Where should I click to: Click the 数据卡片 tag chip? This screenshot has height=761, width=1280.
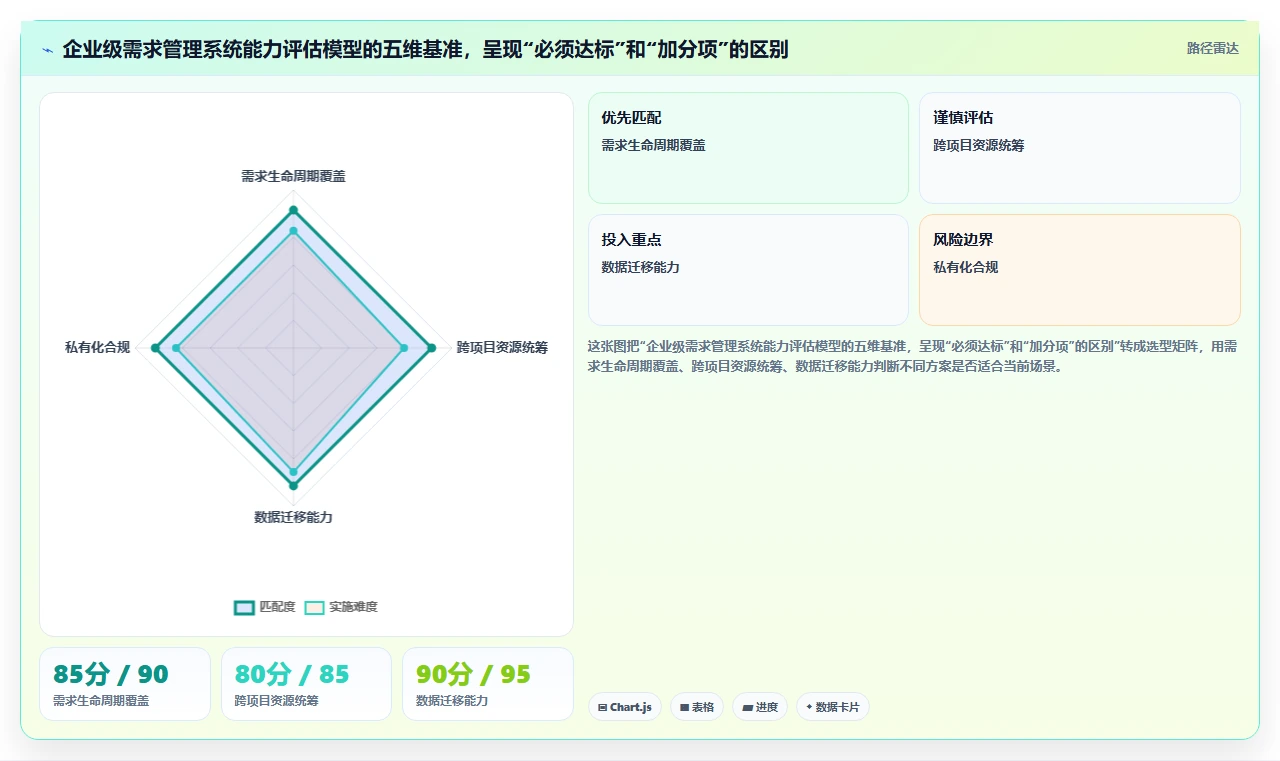pos(833,707)
